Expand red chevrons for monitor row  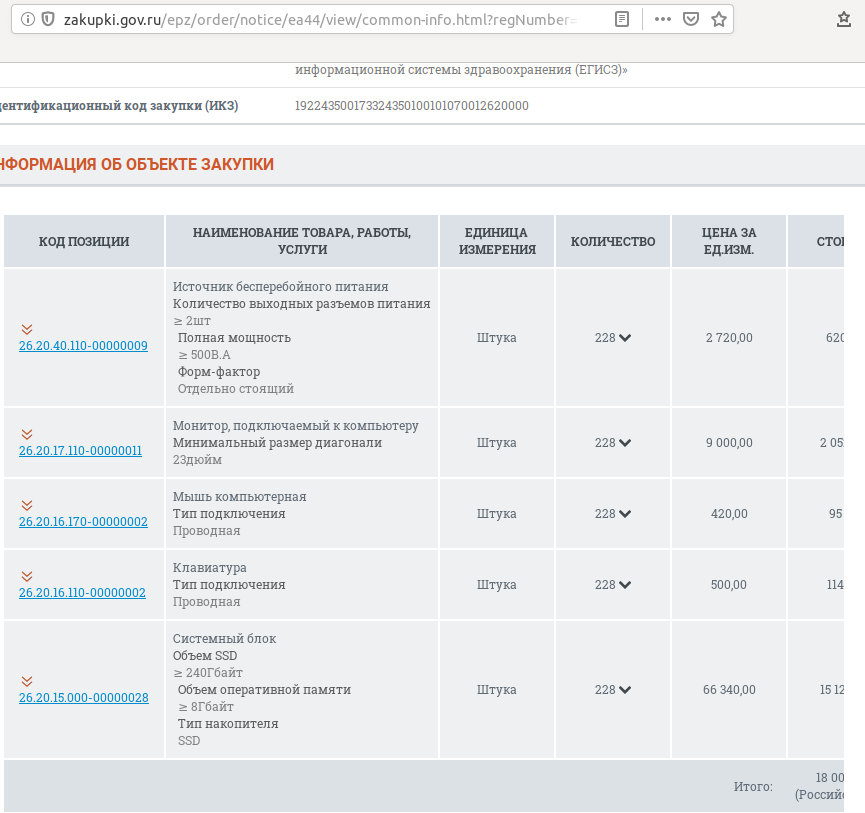click(27, 434)
